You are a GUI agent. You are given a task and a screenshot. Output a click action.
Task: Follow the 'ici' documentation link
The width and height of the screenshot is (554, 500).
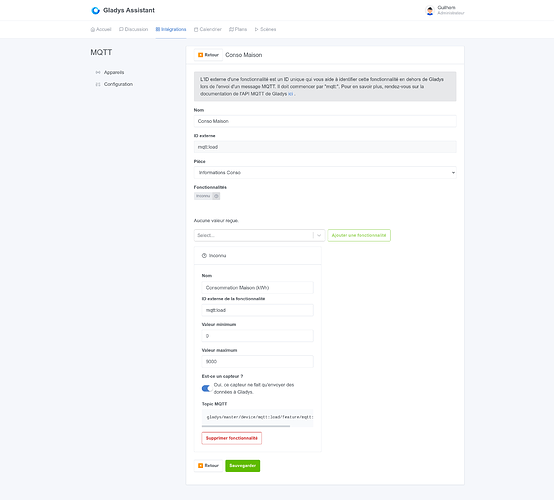[x=290, y=94]
